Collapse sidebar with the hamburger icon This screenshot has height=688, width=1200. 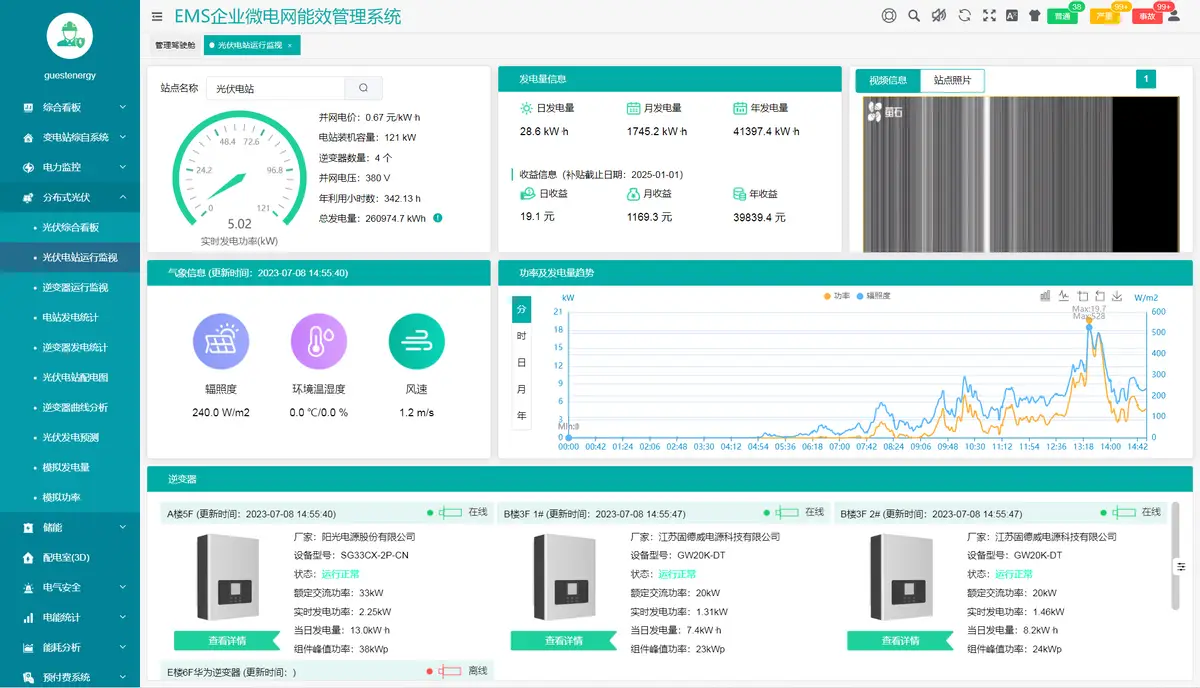[157, 16]
